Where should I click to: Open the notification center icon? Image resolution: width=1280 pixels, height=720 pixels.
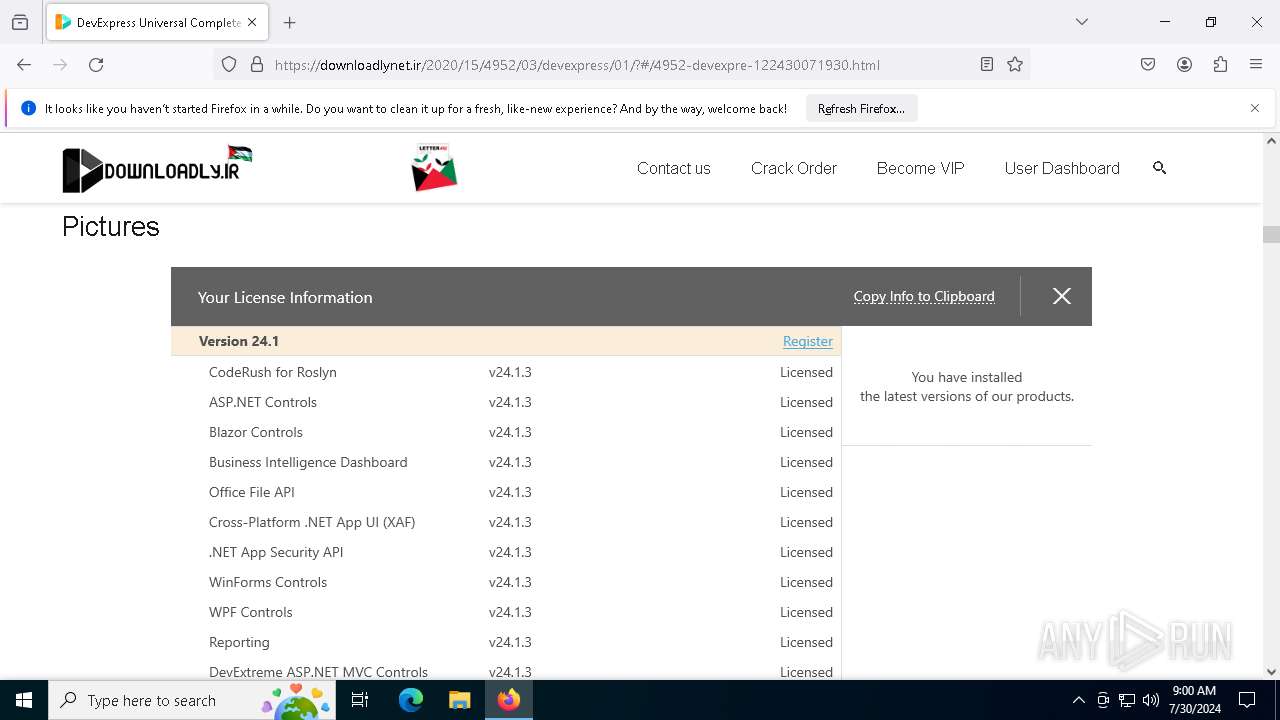[x=1247, y=700]
